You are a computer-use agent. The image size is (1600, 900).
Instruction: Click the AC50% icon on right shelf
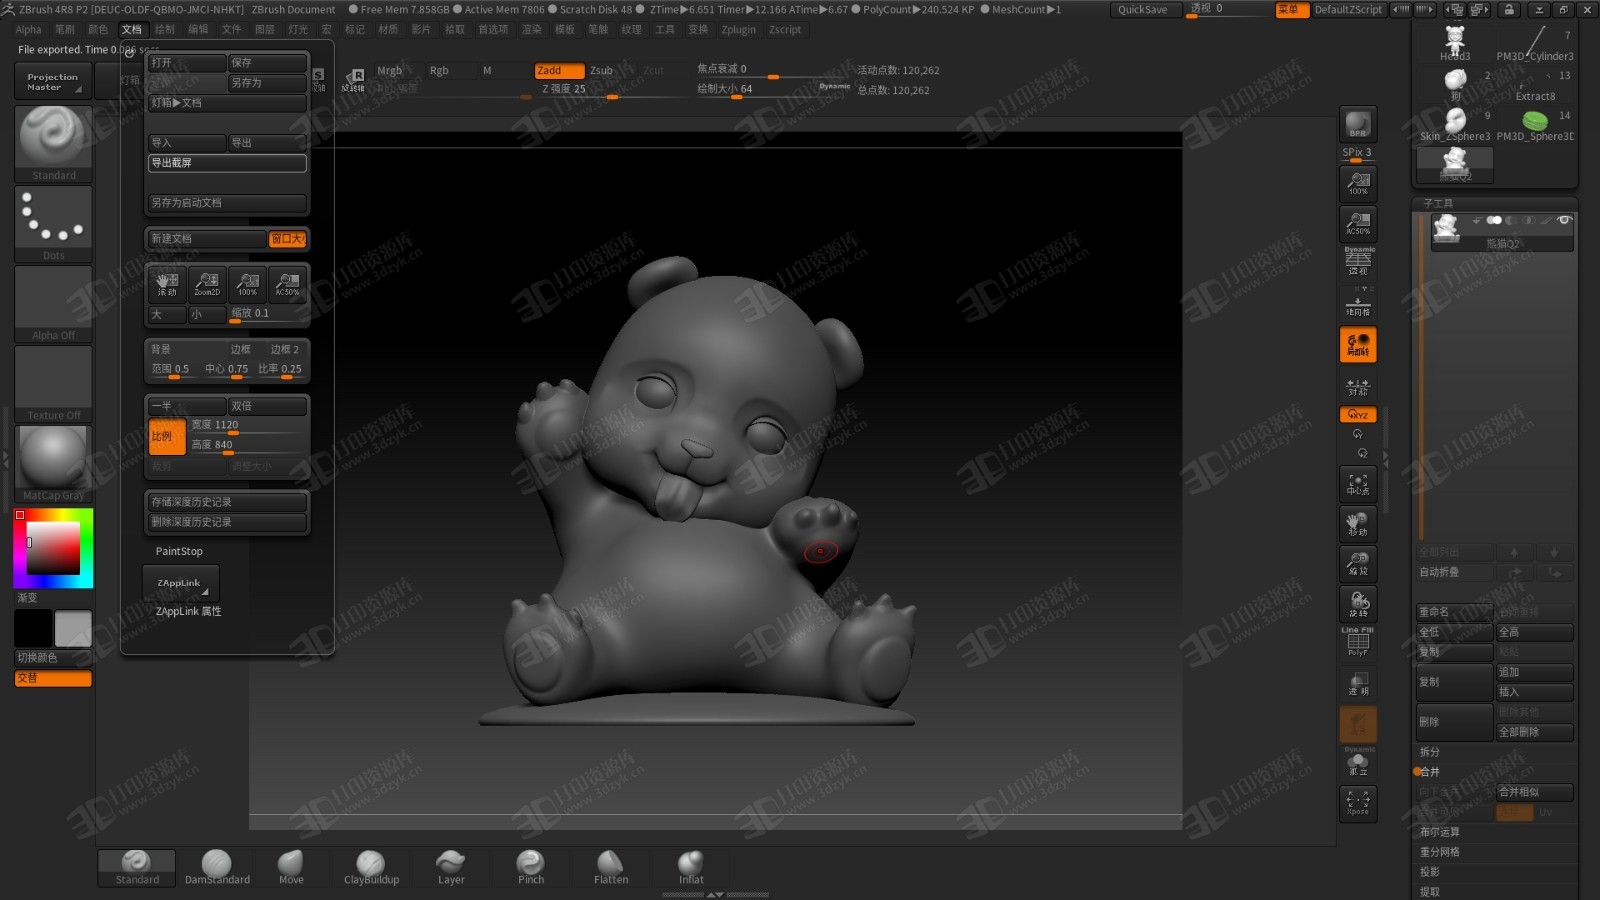pyautogui.click(x=1358, y=224)
